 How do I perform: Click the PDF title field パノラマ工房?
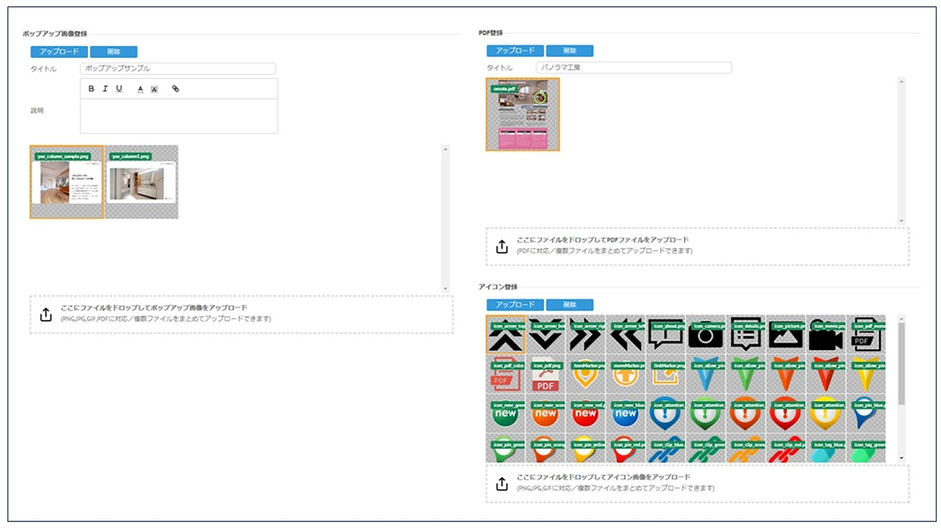pos(634,68)
